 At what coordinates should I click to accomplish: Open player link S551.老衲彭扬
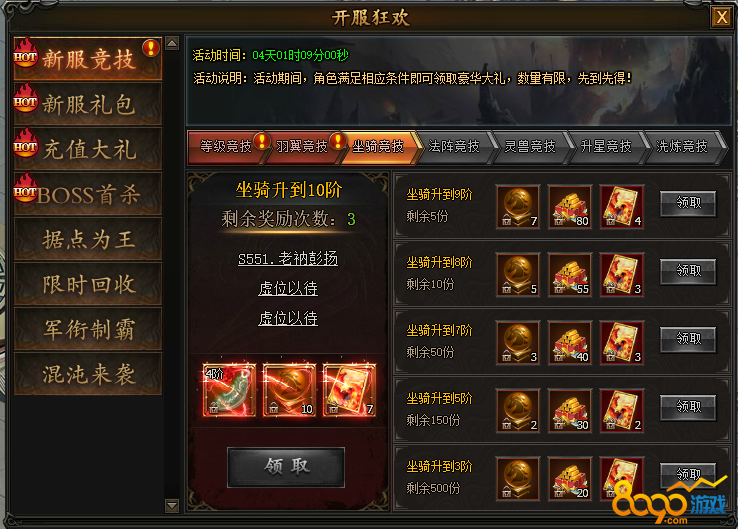(288, 259)
